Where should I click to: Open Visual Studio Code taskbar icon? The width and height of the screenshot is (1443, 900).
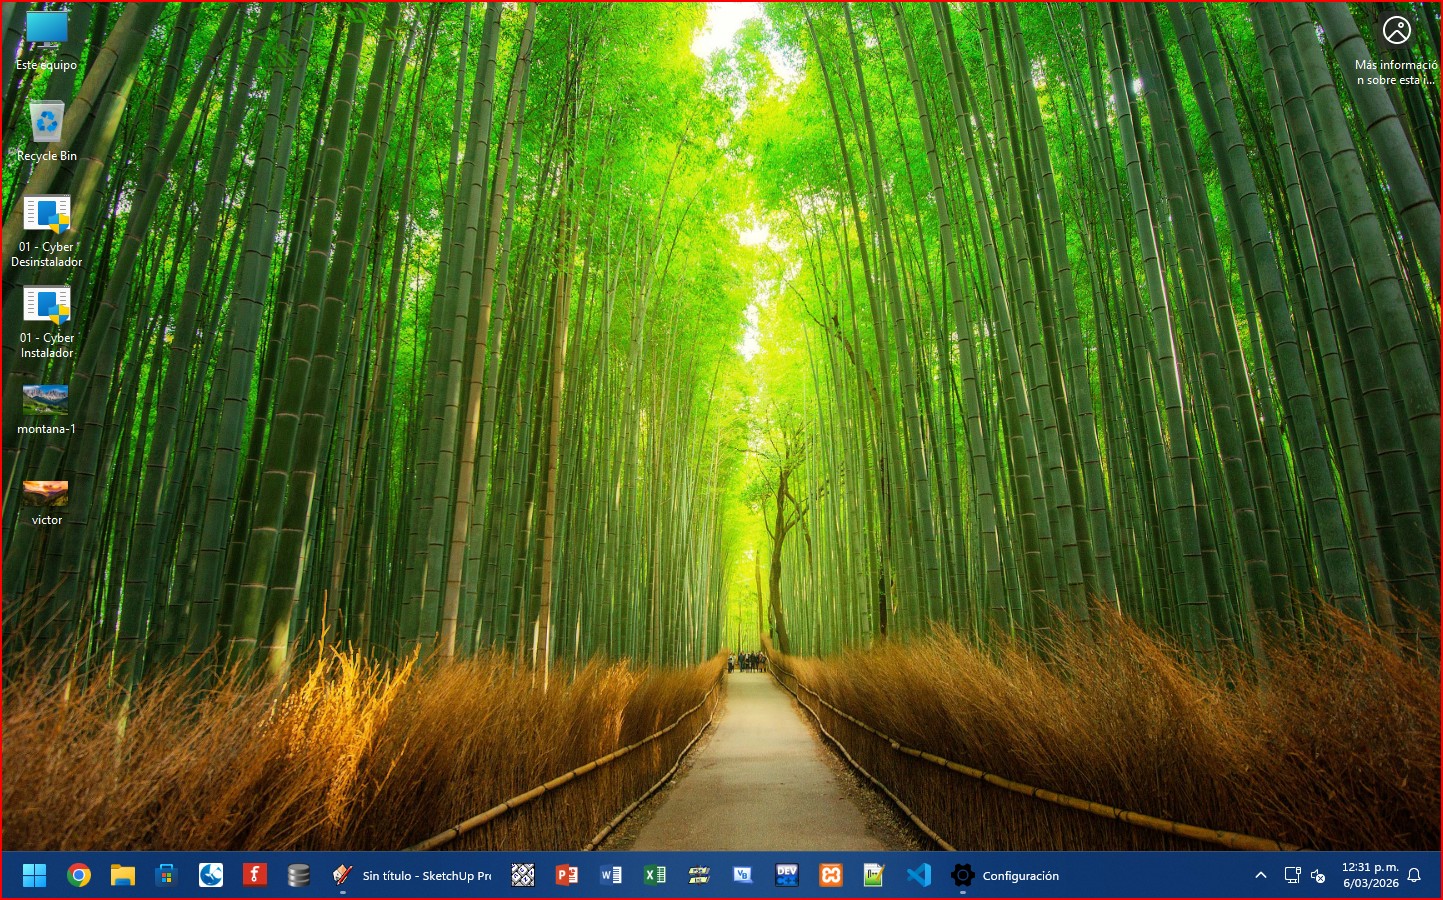[919, 876]
